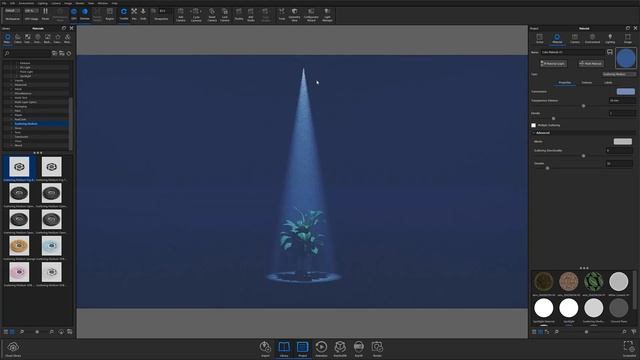Open the Edit menu
This screenshot has width=640, height=360.
[x=12, y=3]
